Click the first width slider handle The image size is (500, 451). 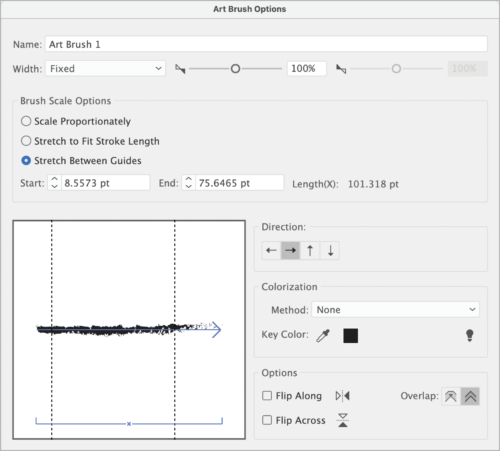(x=235, y=69)
